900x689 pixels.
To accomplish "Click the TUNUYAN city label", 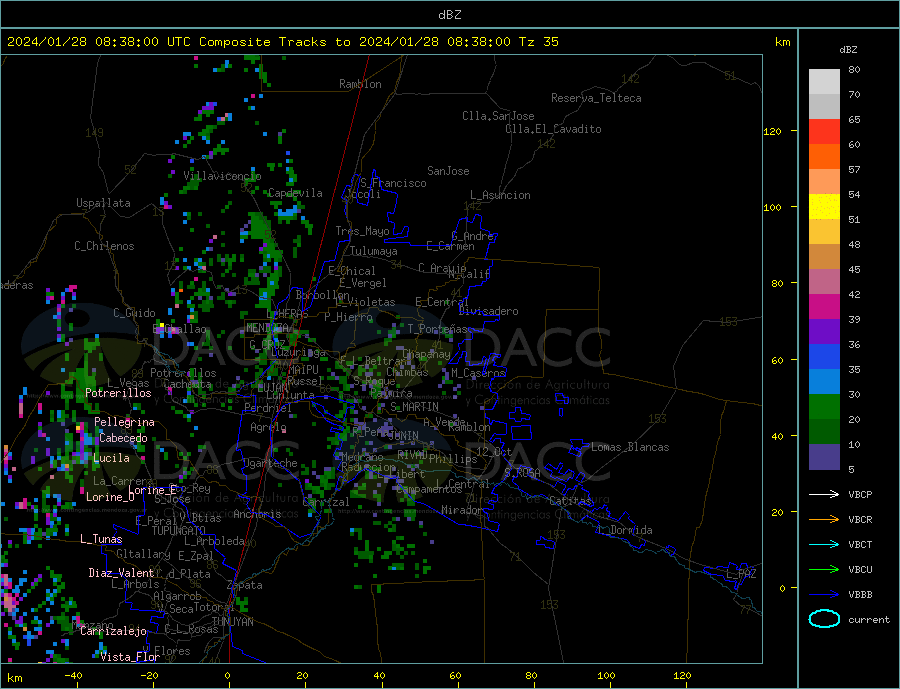I will pos(232,622).
